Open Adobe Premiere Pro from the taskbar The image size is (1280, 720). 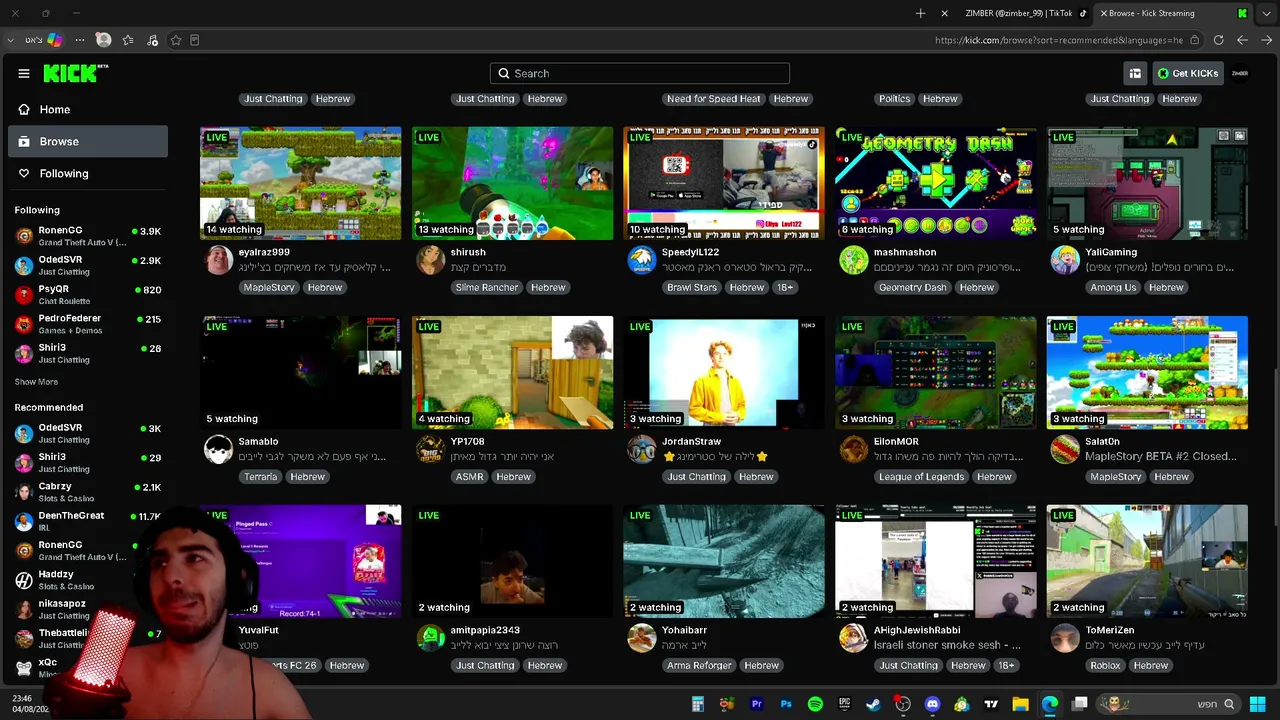point(756,704)
